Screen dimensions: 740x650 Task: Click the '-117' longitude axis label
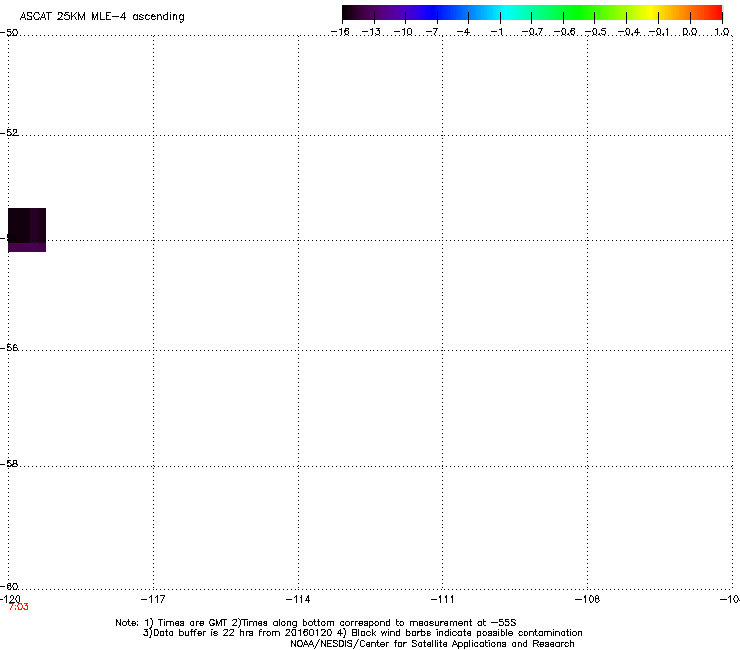coord(153,599)
